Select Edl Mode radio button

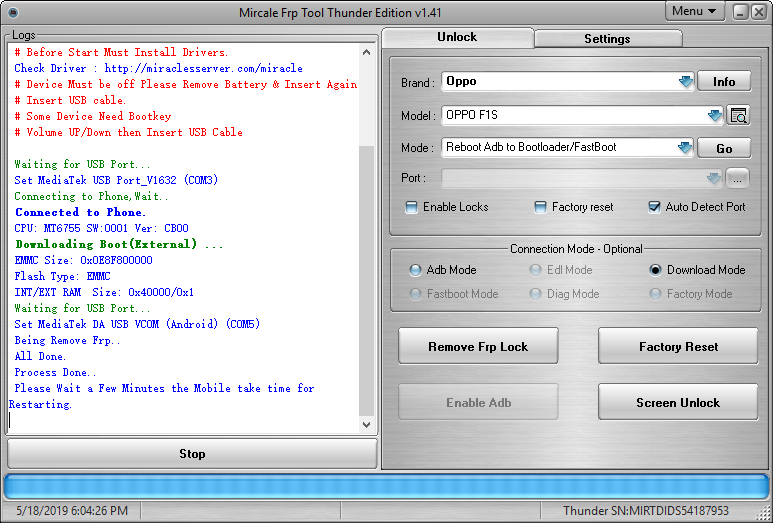535,270
